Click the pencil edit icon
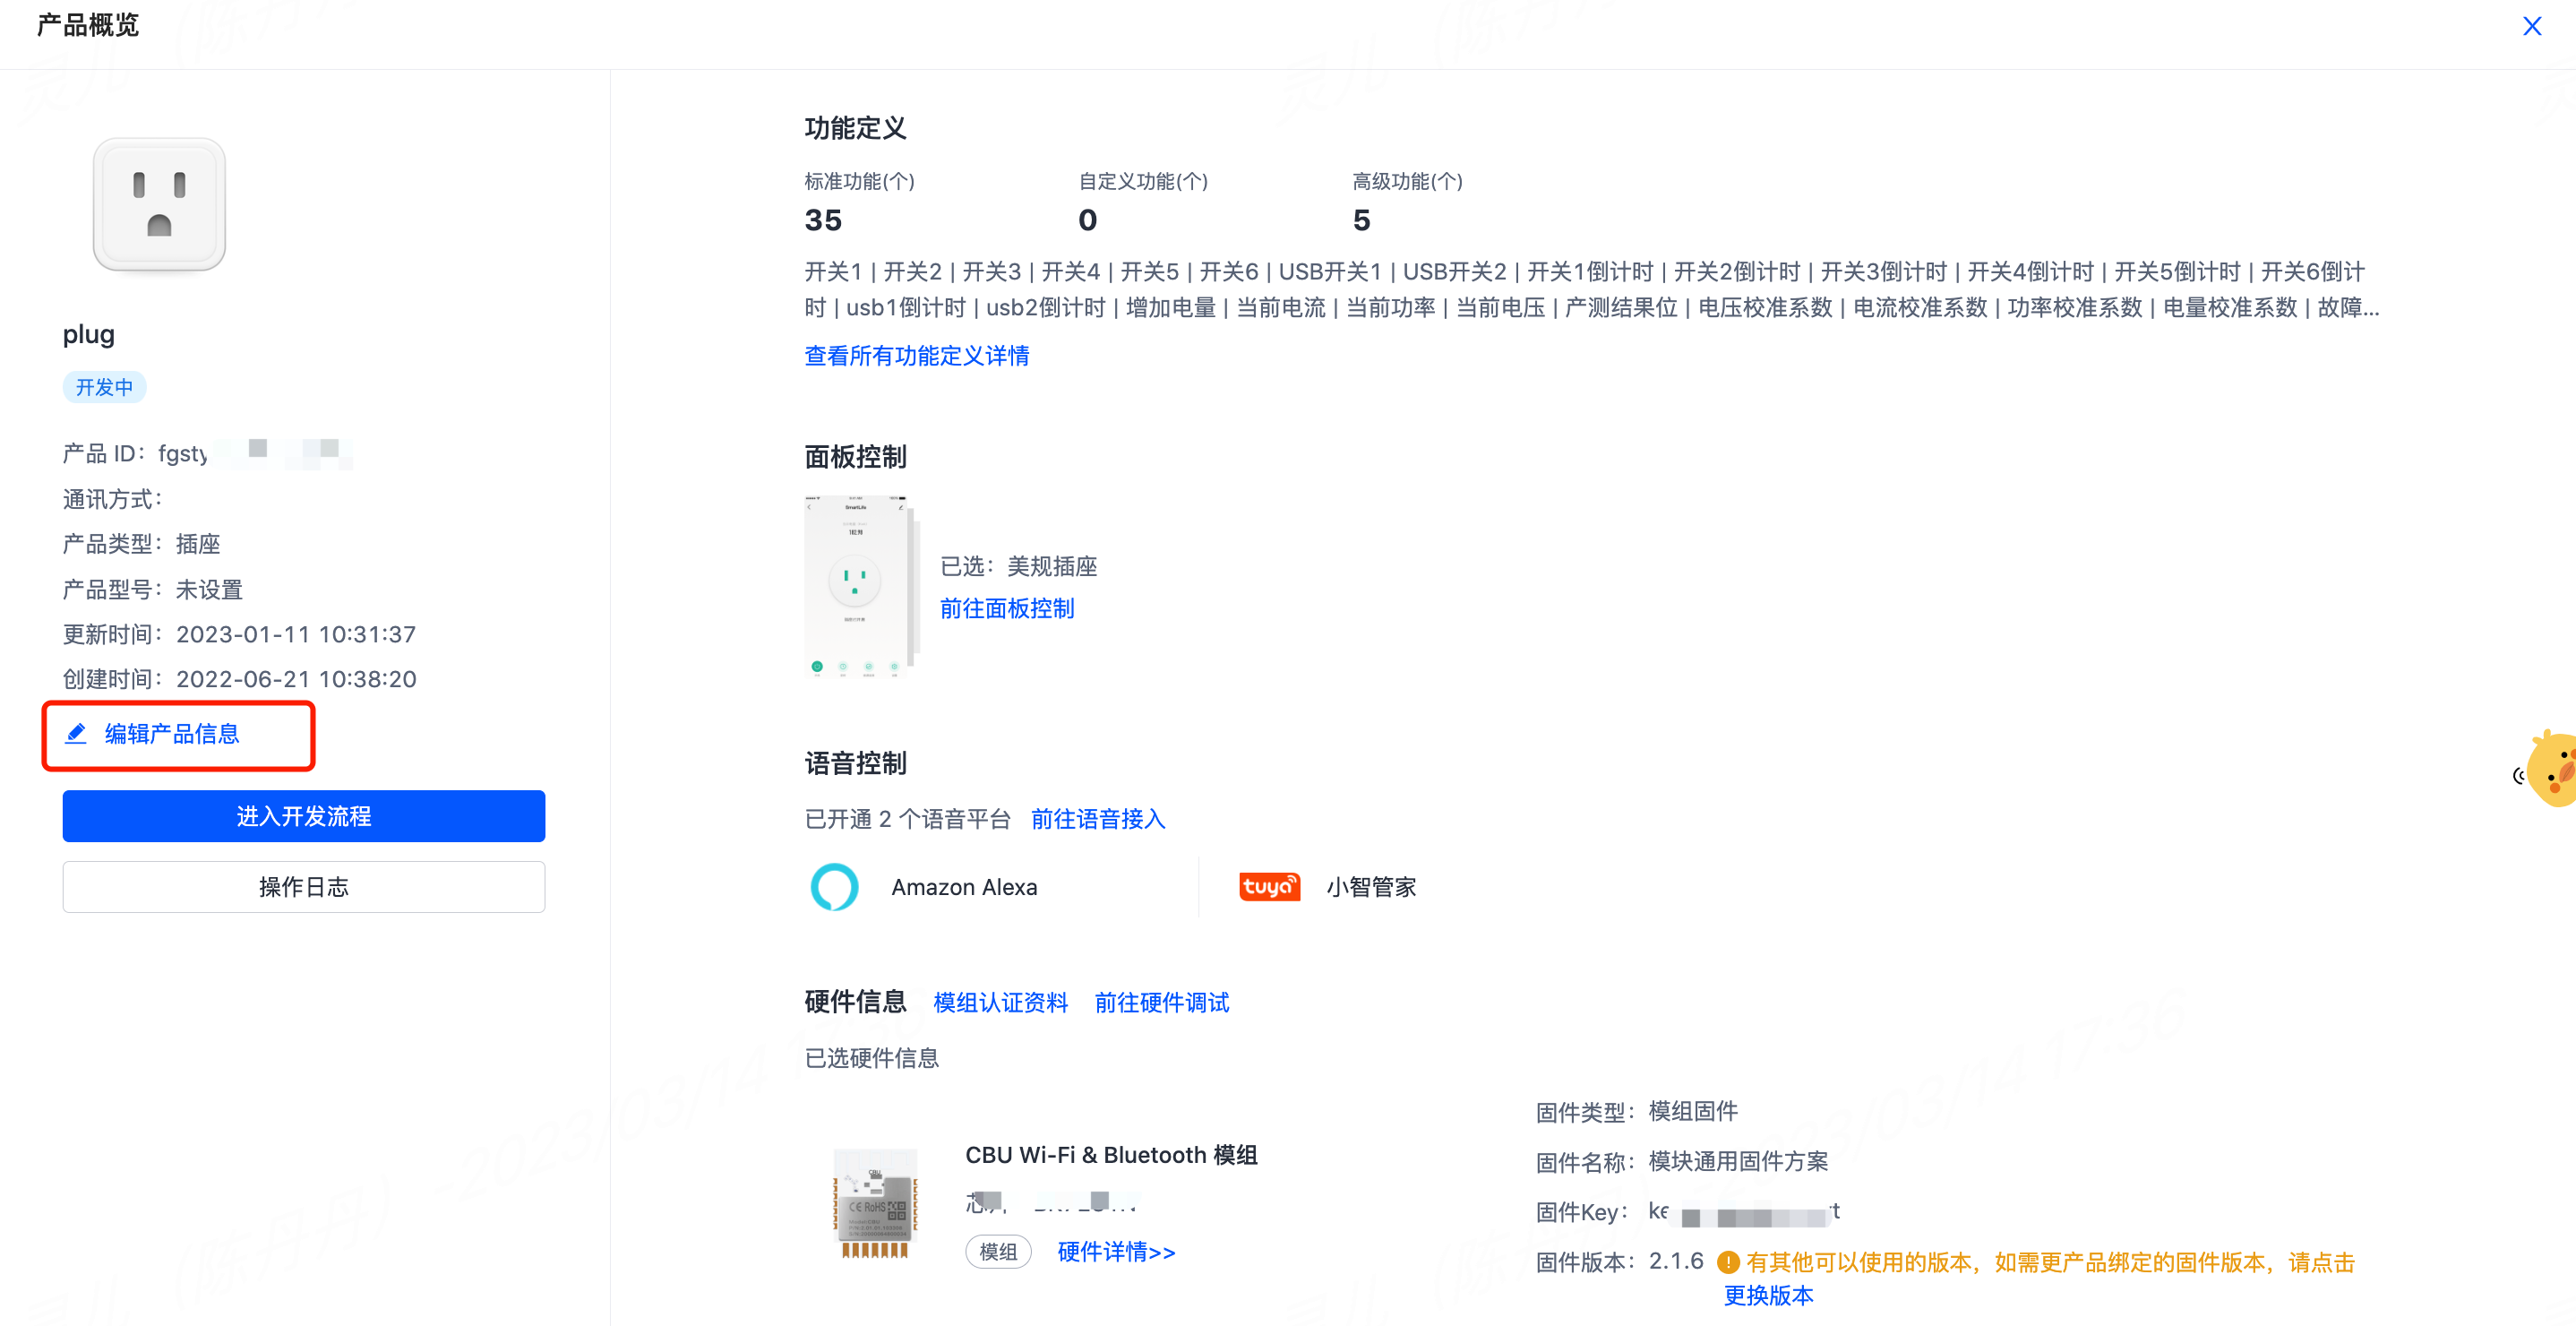This screenshot has width=2576, height=1326. (x=76, y=734)
